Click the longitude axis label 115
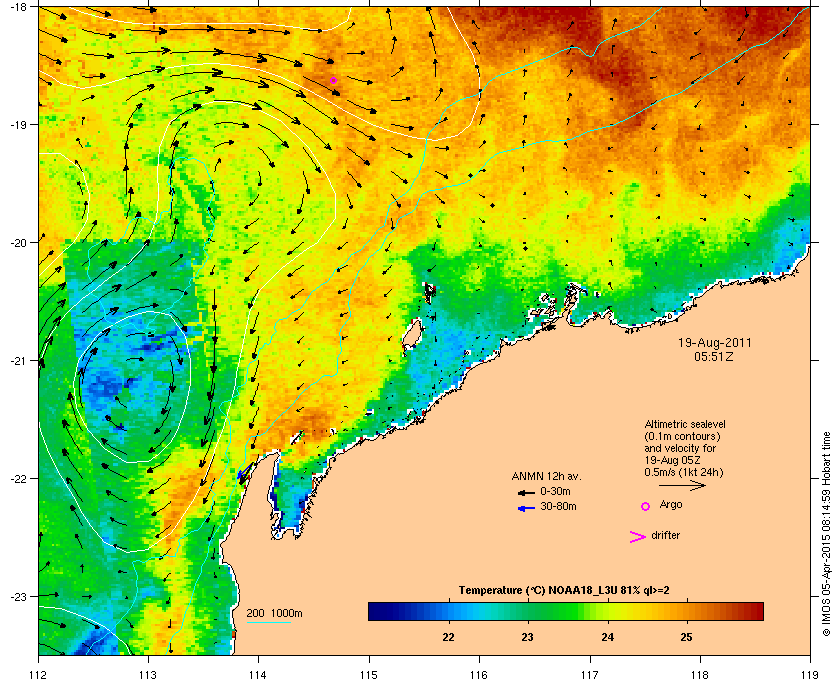This screenshot has height=680, width=840. [369, 674]
